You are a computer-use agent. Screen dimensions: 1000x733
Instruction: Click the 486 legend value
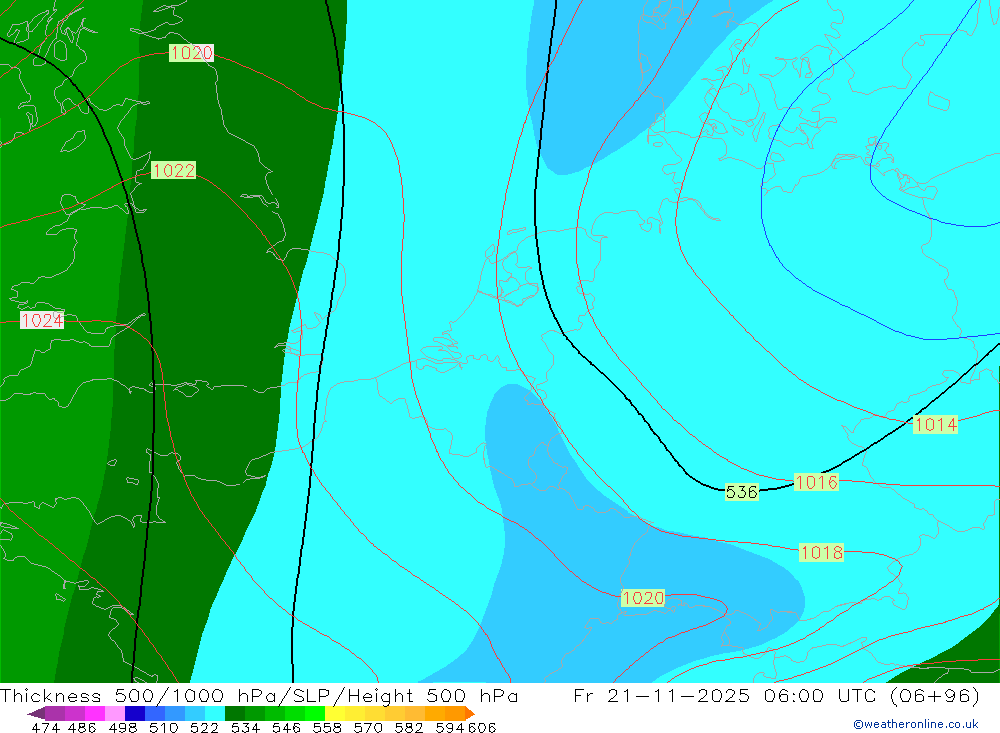click(82, 728)
